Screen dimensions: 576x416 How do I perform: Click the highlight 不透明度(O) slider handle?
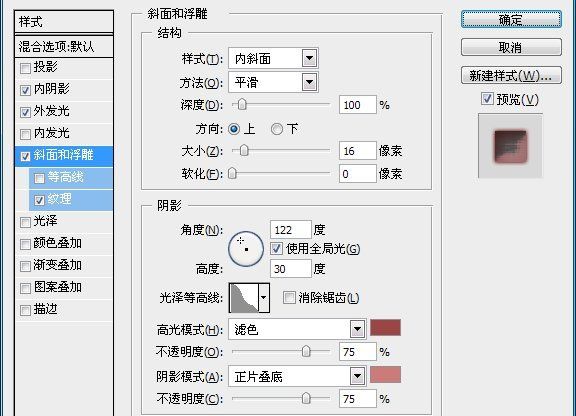[x=306, y=352]
